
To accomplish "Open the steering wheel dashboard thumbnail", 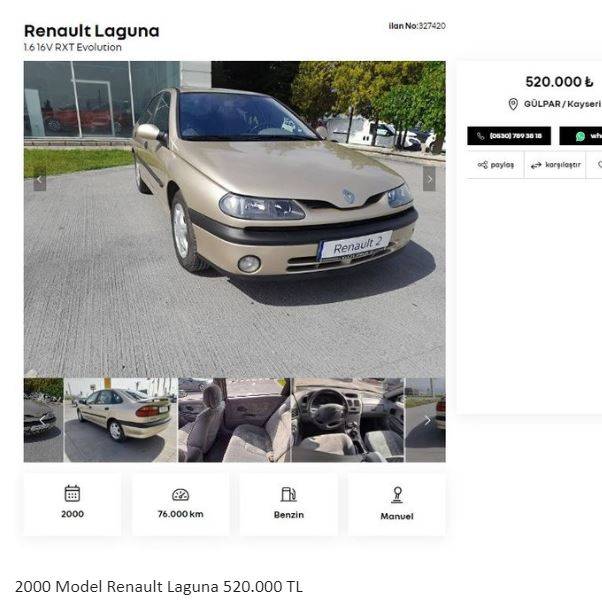I will click(x=348, y=420).
